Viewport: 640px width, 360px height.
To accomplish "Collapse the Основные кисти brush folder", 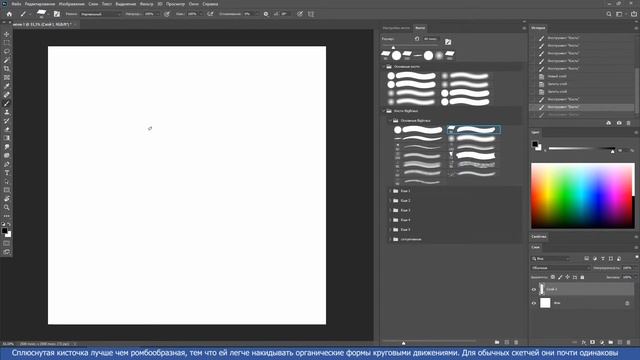I will tap(384, 67).
